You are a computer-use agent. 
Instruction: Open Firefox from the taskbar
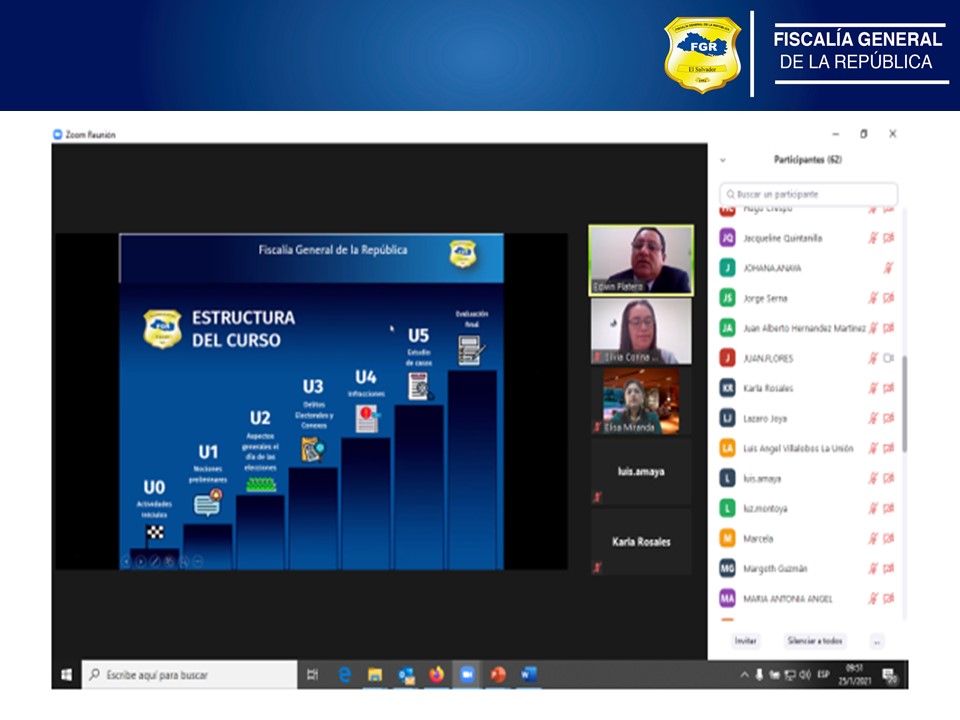click(x=436, y=675)
